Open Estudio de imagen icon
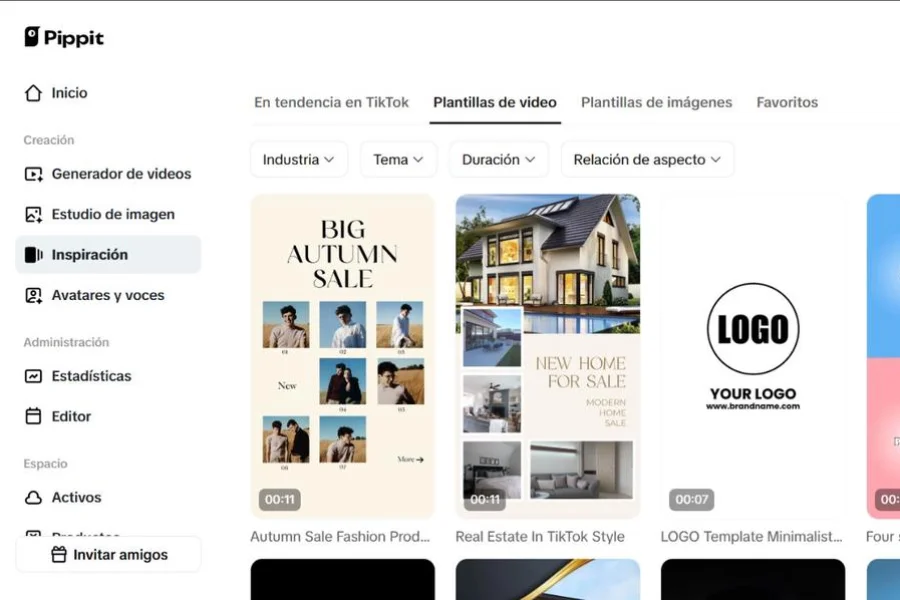 (x=33, y=215)
